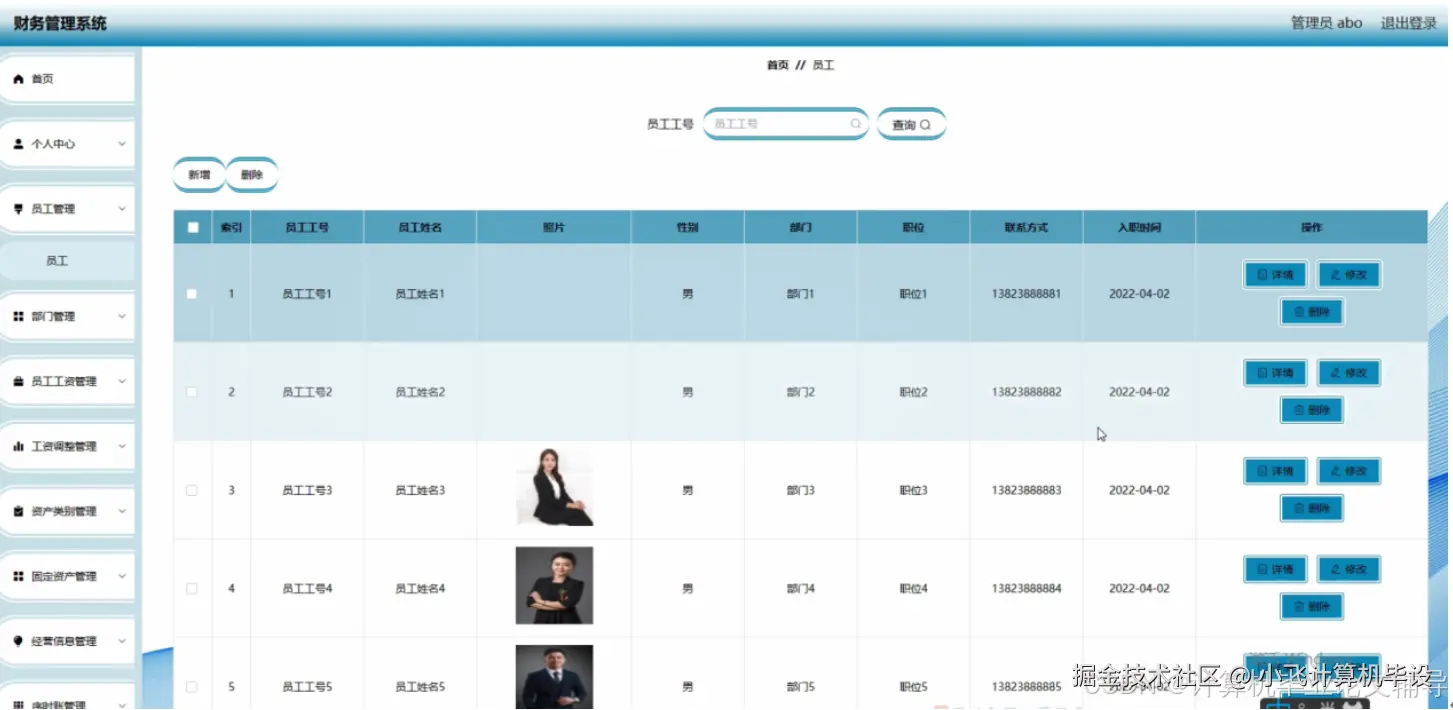Check the row checkbox for 员工工号2
Viewport: 1453px width, 710px height.
pos(192,392)
